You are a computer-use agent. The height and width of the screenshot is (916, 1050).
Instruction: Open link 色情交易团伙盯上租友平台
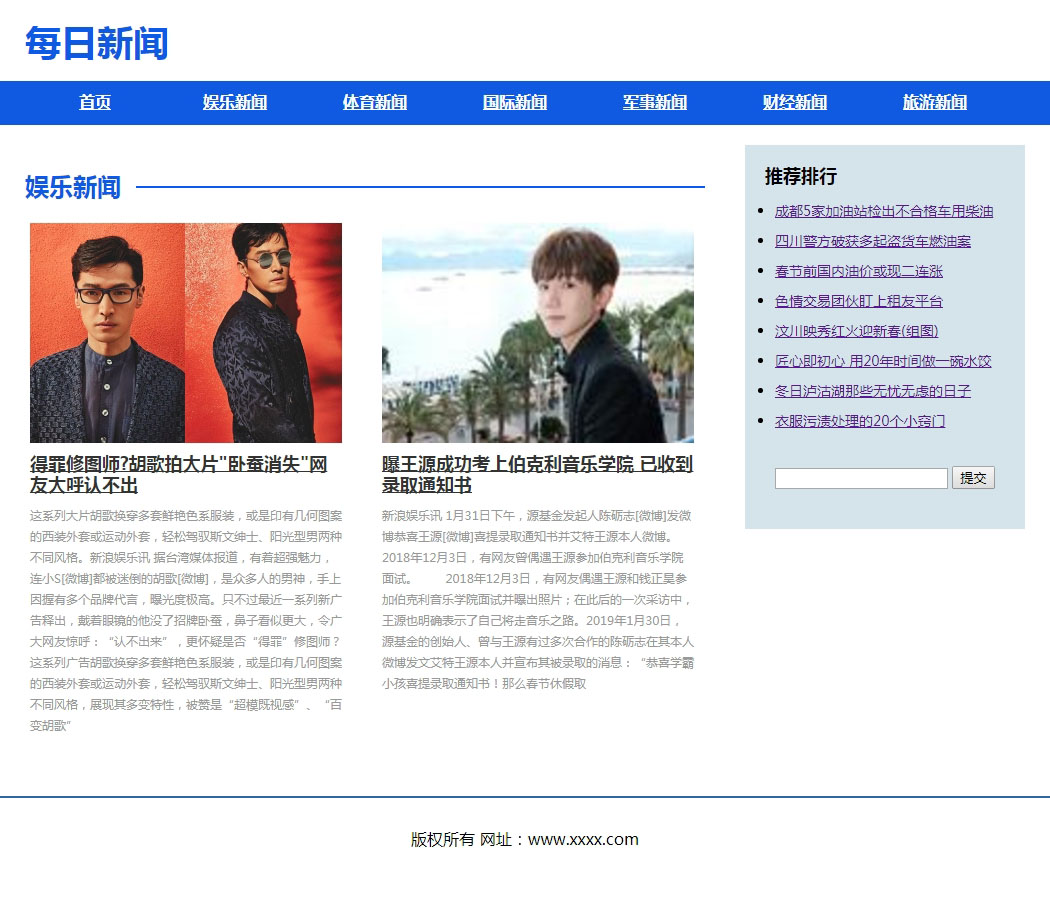point(858,301)
